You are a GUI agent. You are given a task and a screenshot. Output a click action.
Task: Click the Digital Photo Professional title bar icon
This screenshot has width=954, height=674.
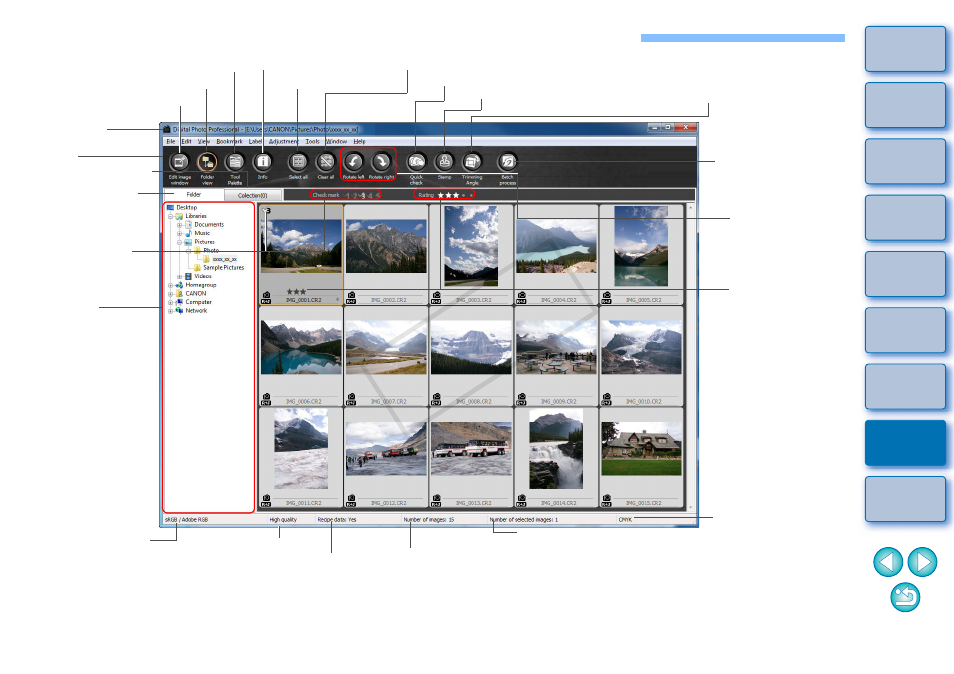167,129
